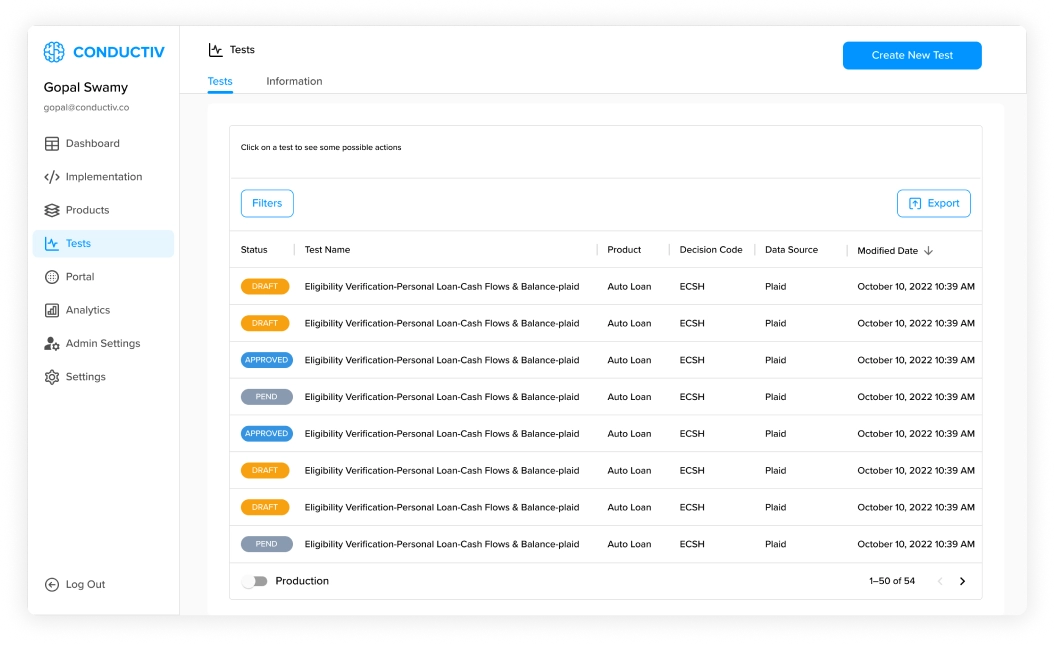The width and height of the screenshot is (1054, 645).
Task: Click the Settings gear icon
Action: pyautogui.click(x=52, y=377)
